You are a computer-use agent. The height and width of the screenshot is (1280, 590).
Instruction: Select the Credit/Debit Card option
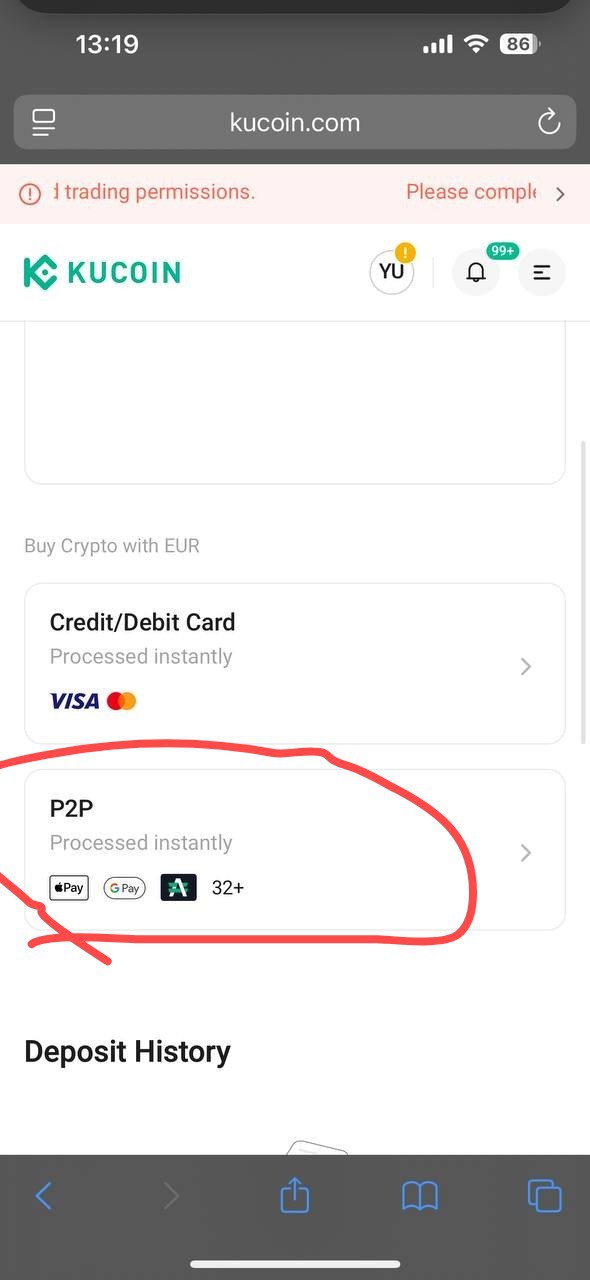click(x=295, y=663)
